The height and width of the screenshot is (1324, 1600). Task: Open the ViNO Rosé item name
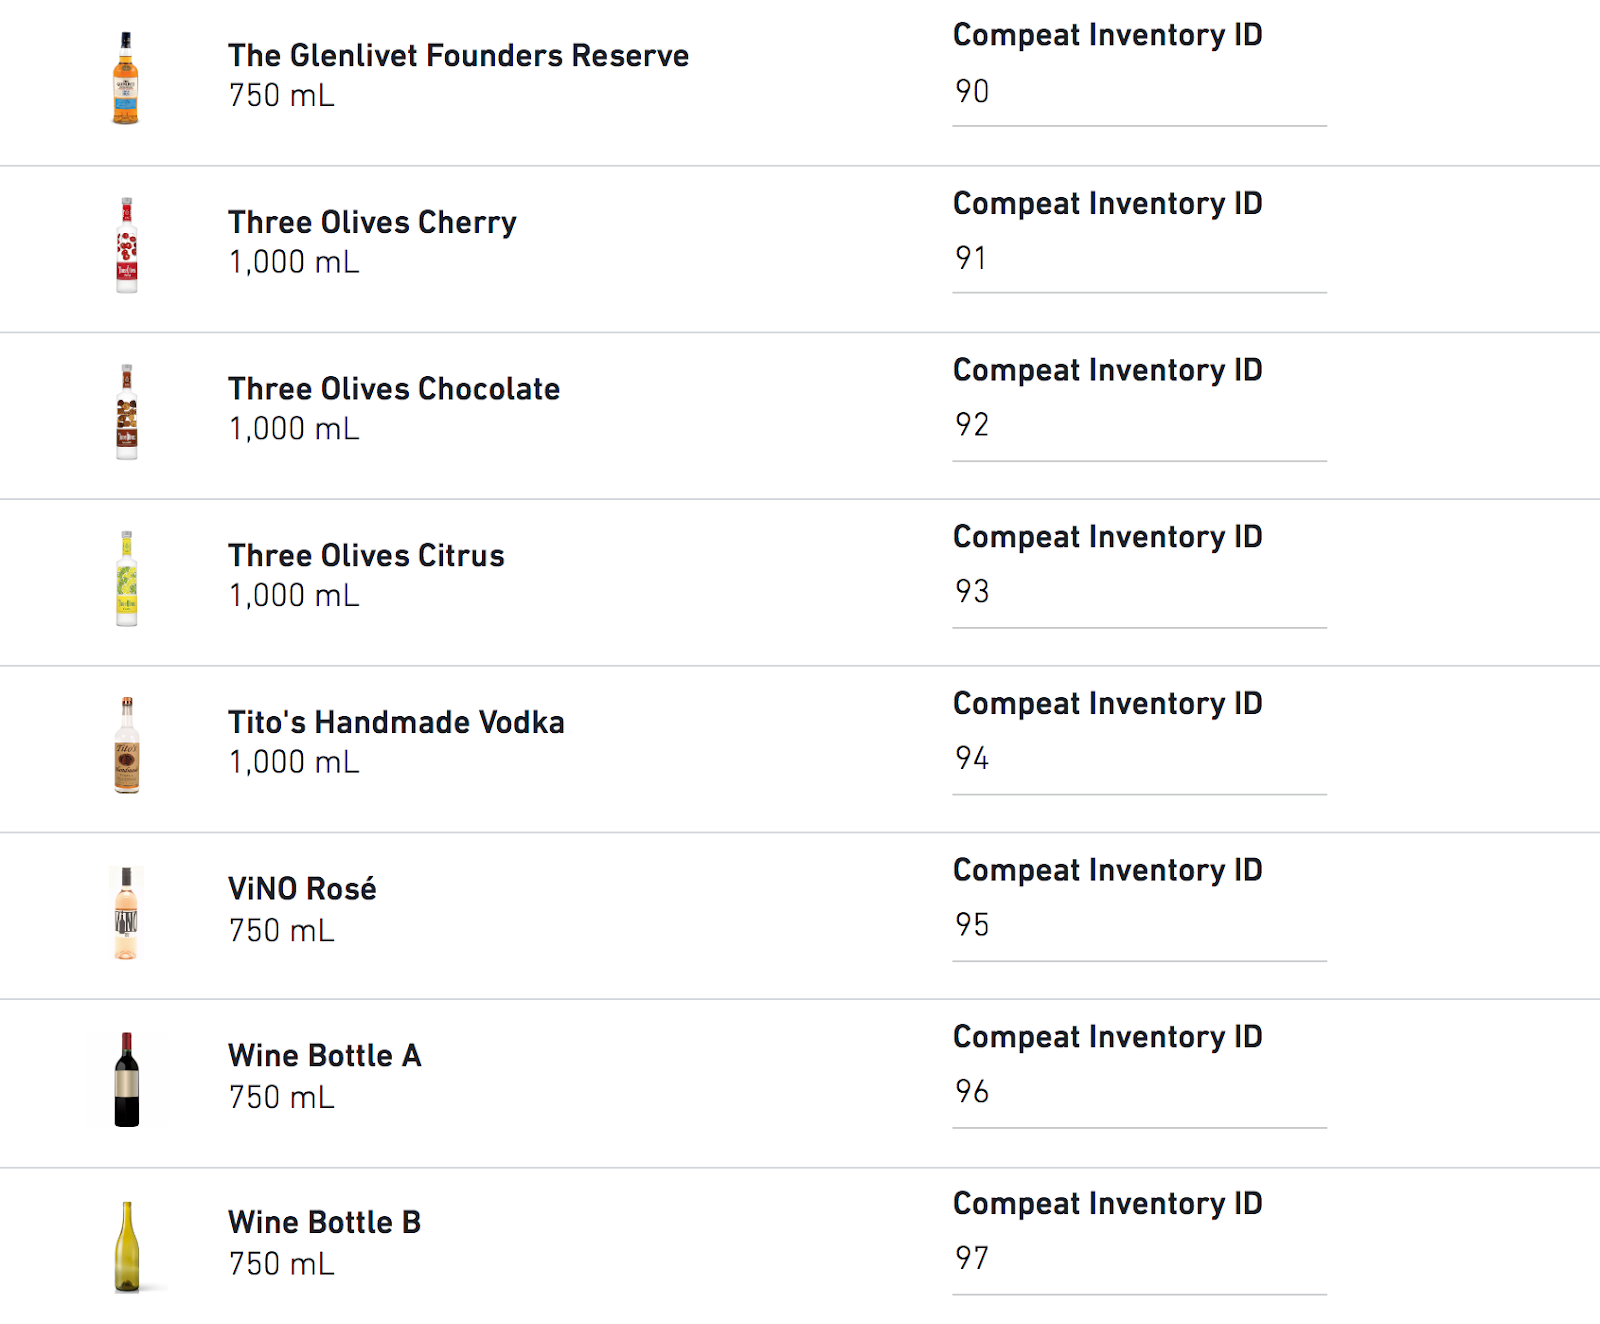point(302,889)
